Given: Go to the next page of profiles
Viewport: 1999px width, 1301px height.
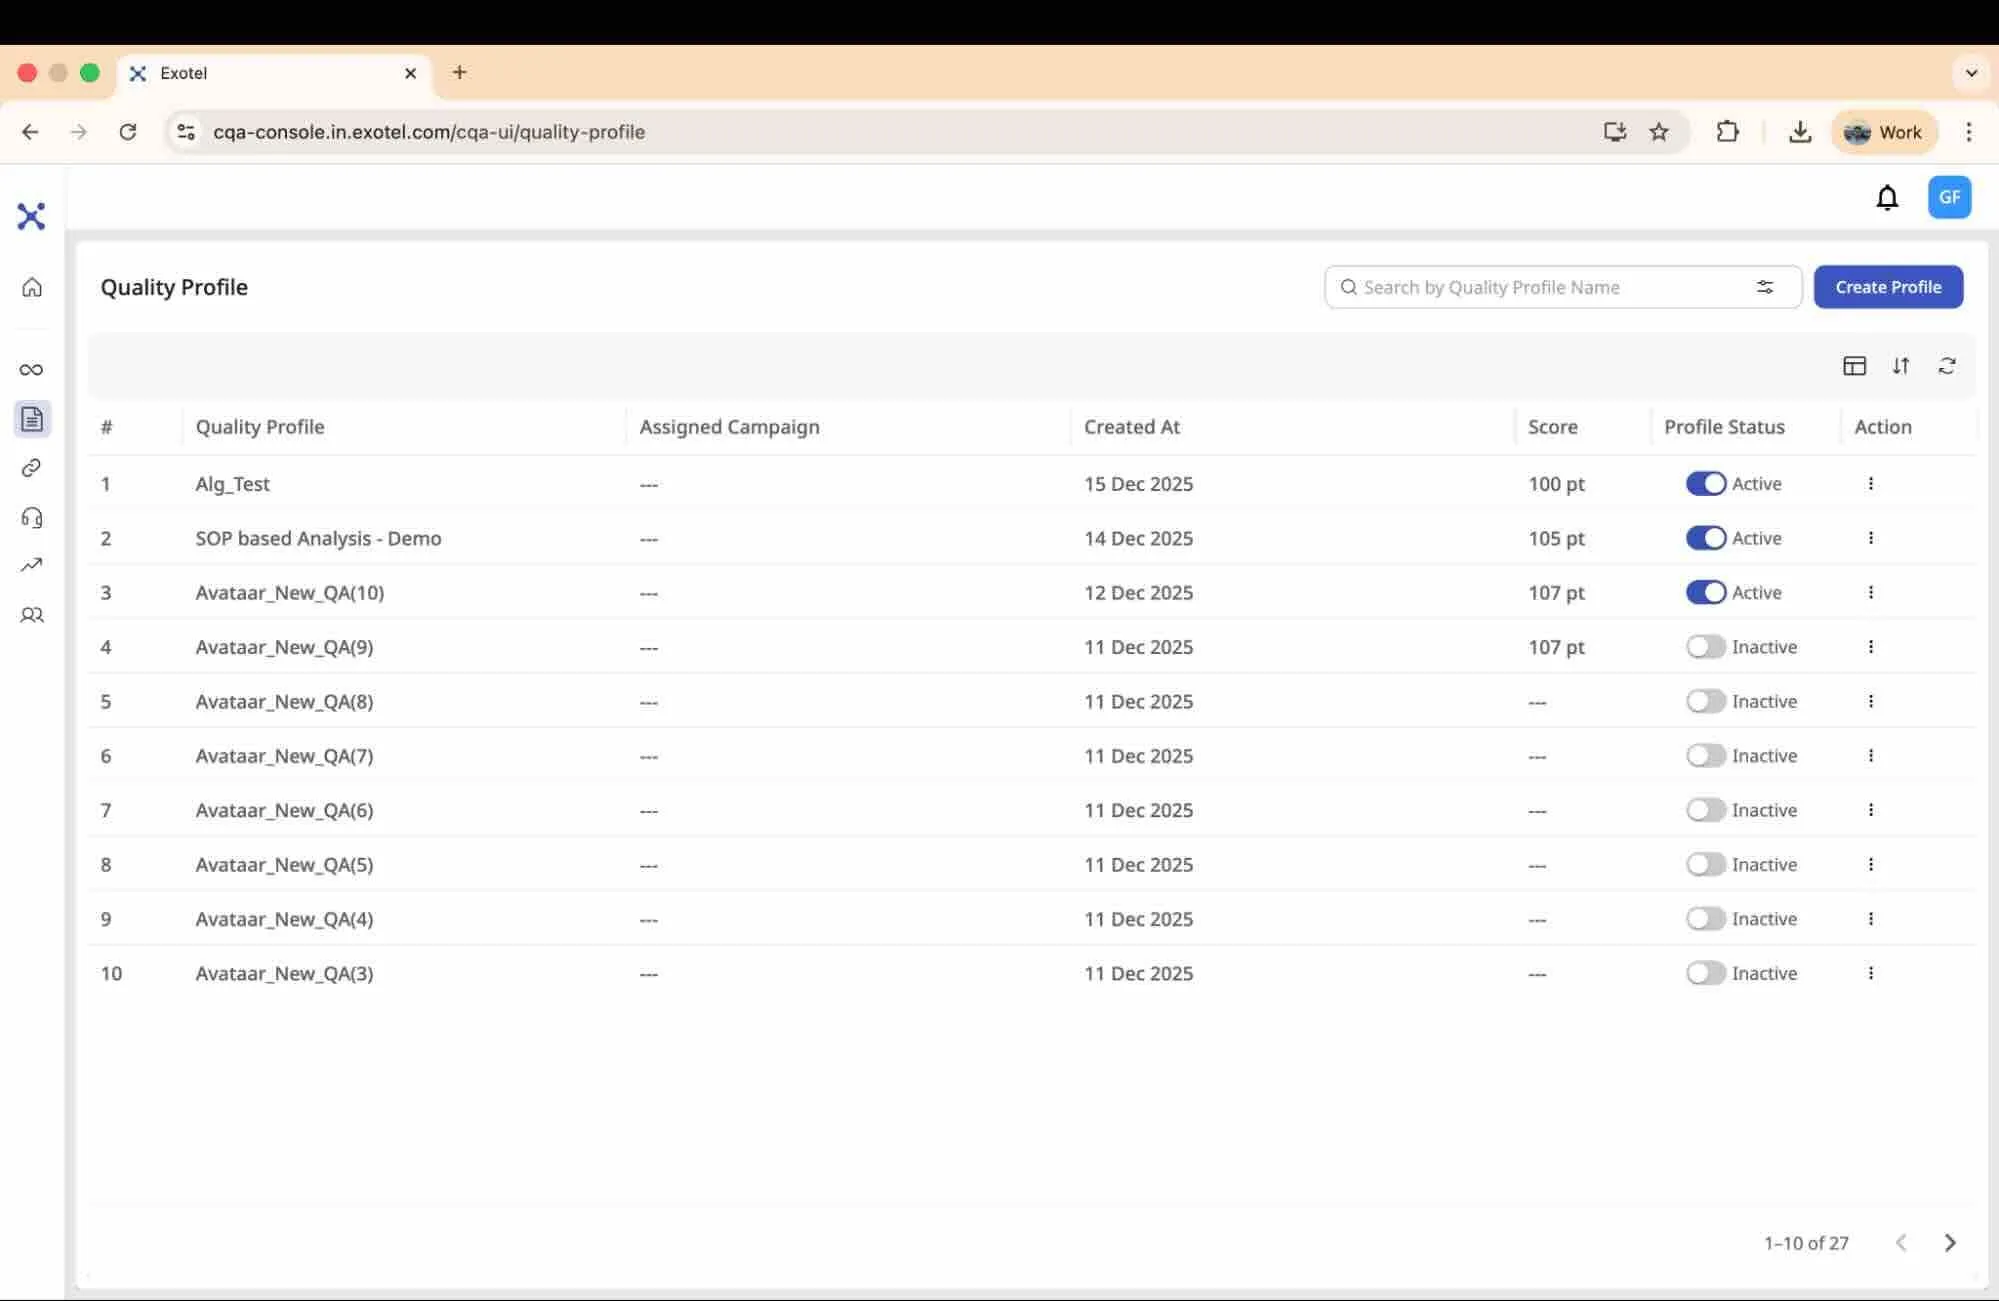Looking at the screenshot, I should [1950, 1243].
